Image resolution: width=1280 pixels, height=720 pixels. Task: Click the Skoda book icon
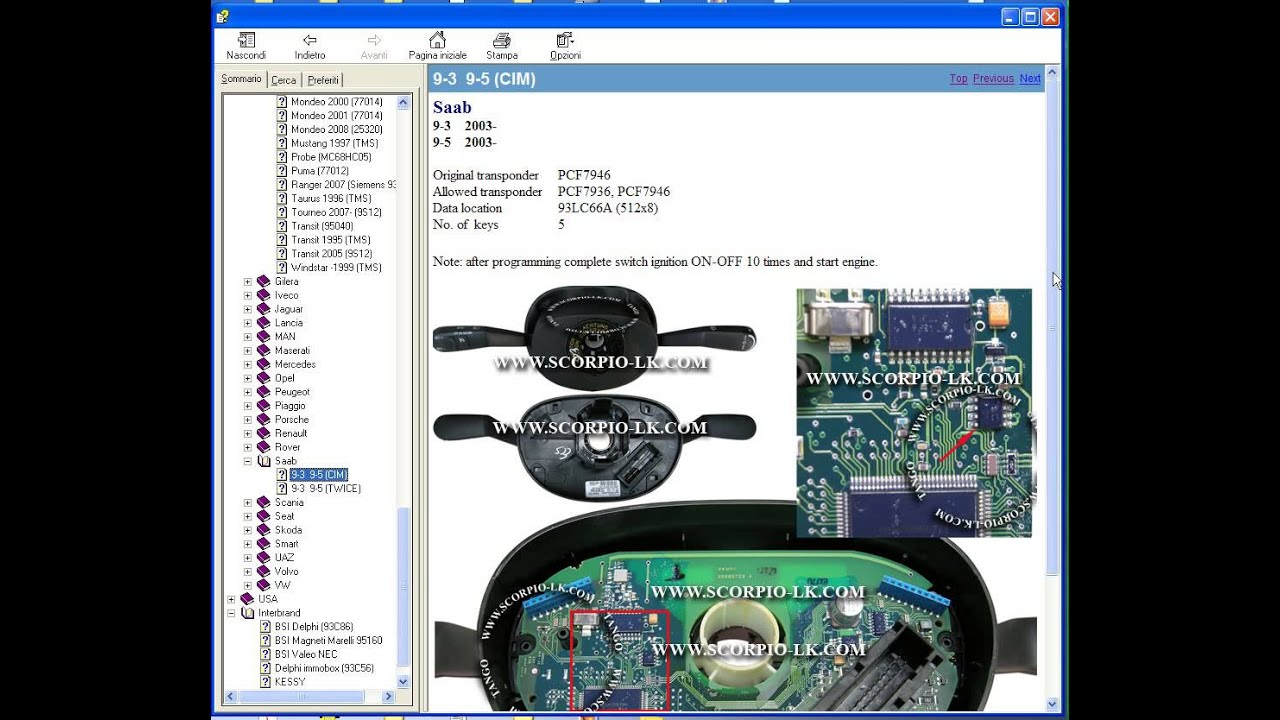264,530
